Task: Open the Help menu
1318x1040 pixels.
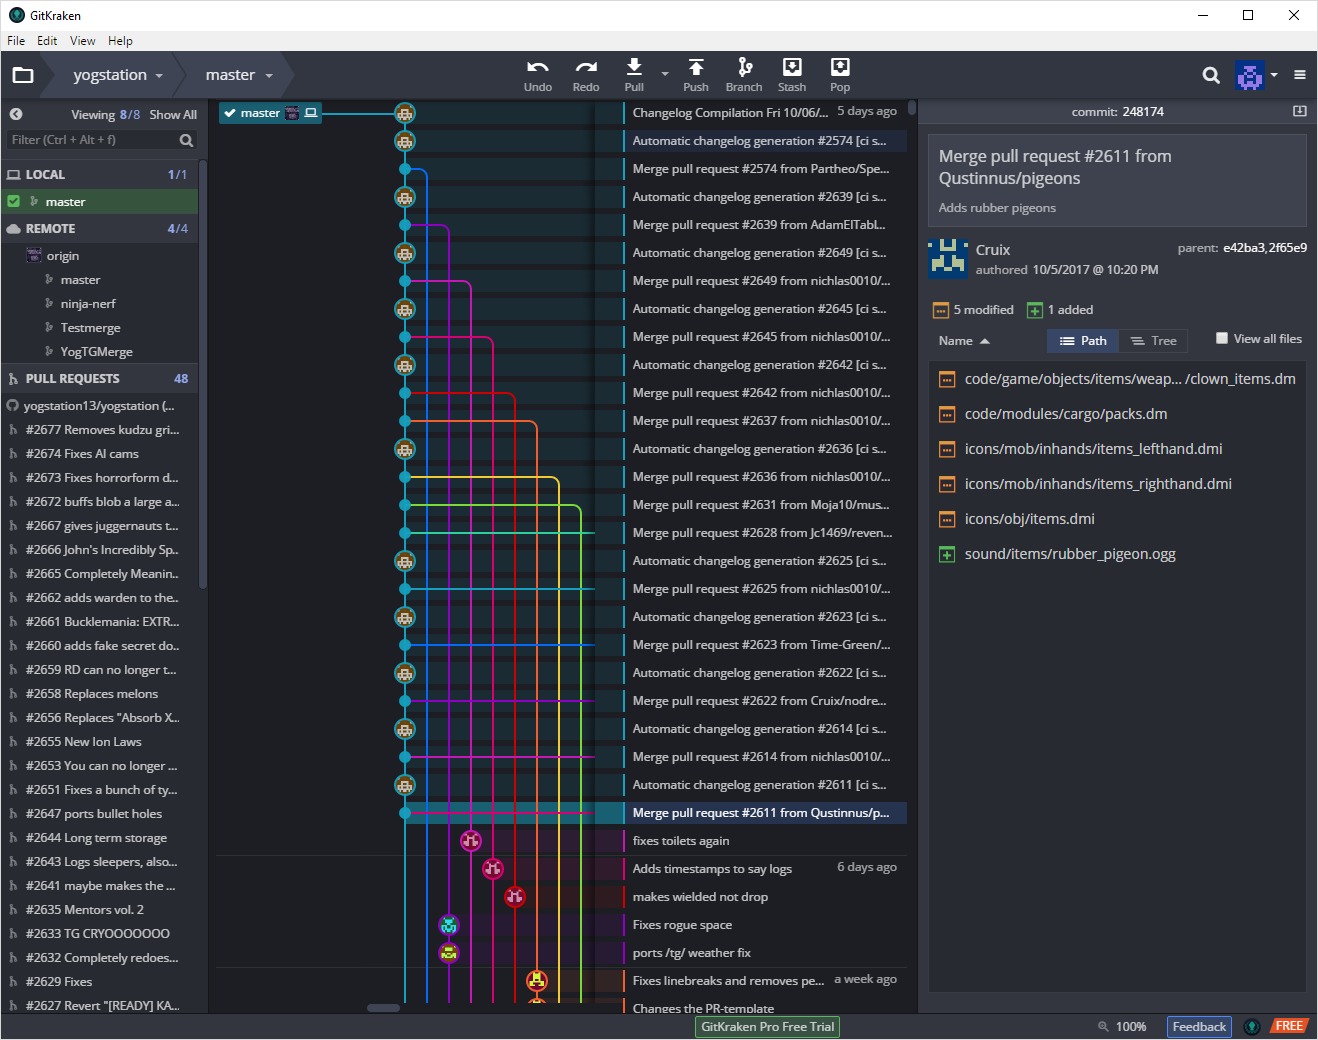Action: (120, 41)
